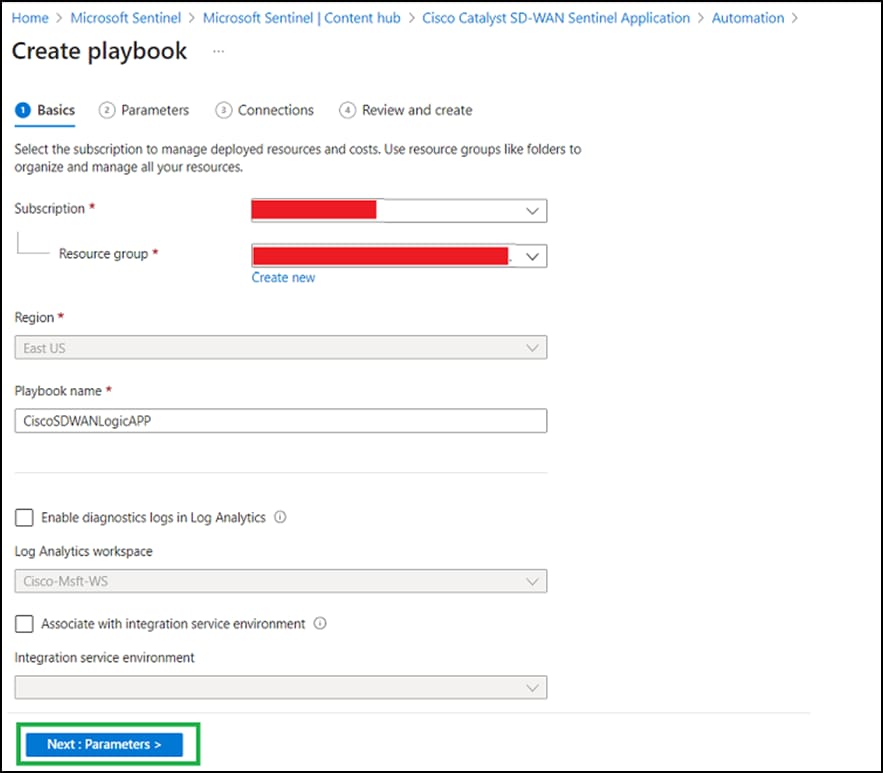Image resolution: width=883 pixels, height=773 pixels.
Task: Navigate to Microsoft Sentinel | Content hub breadcrumb
Action: click(301, 18)
